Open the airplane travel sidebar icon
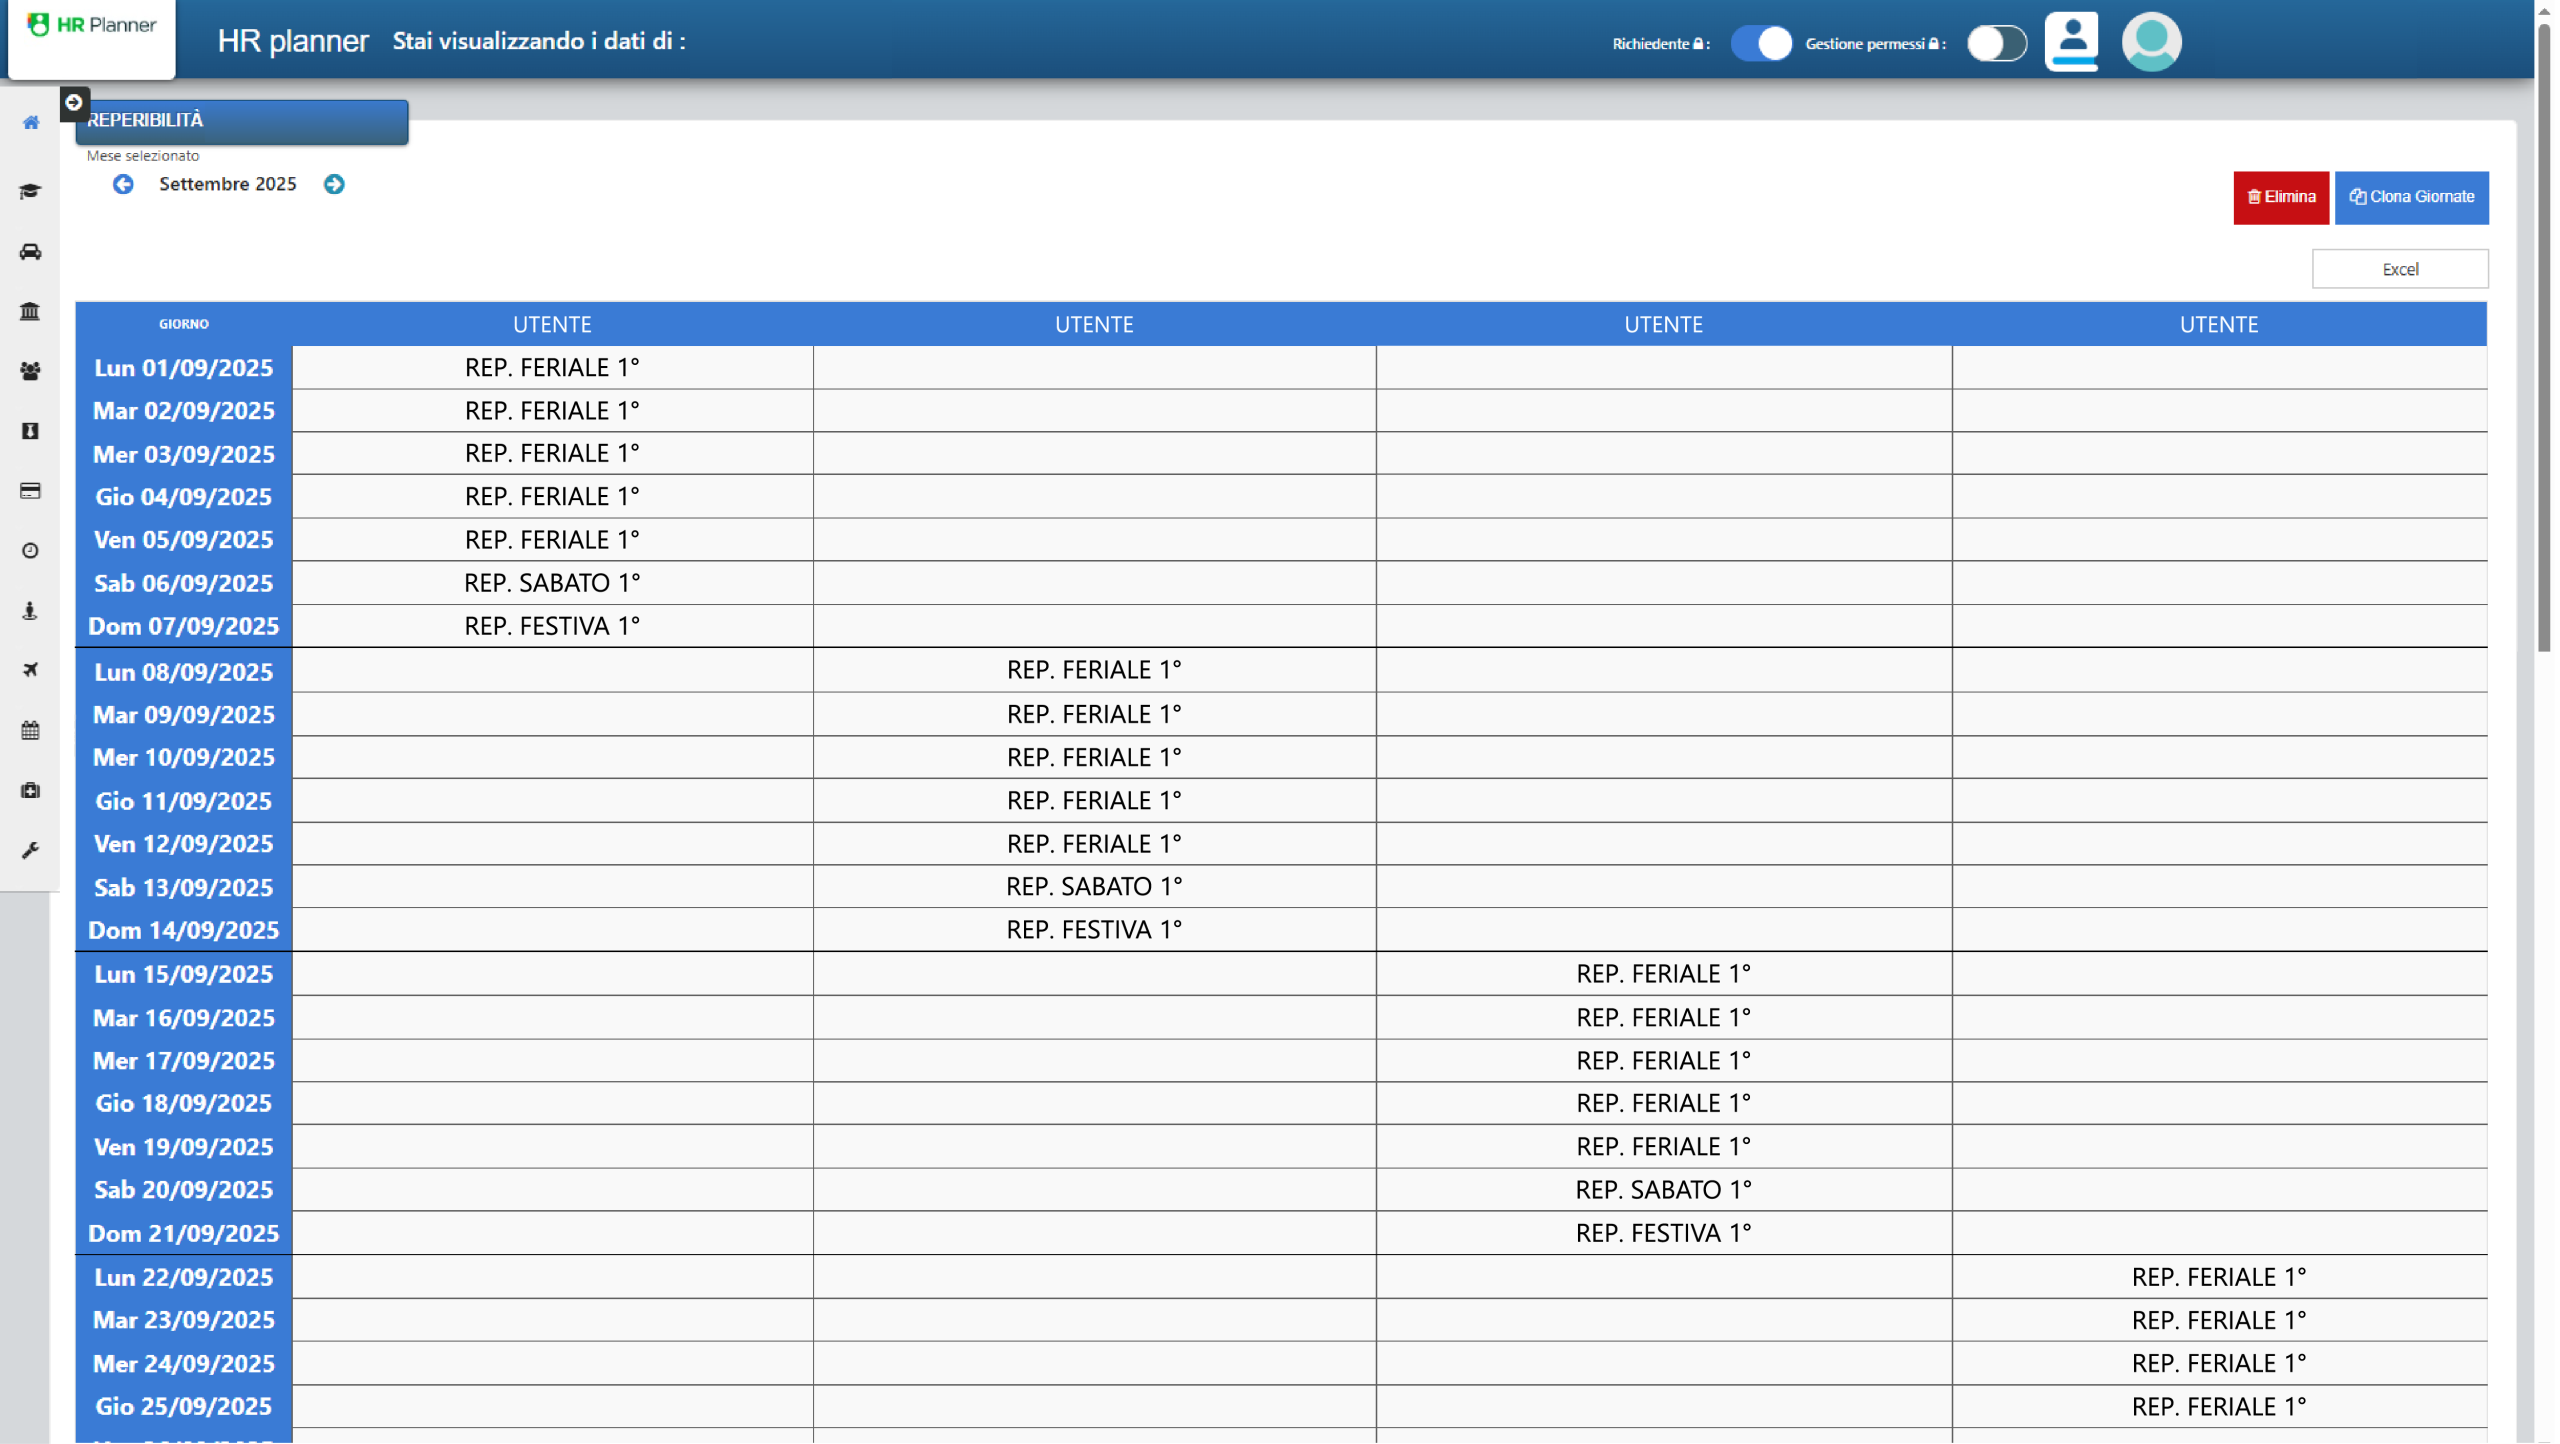The height and width of the screenshot is (1444, 2560). pos(30,670)
